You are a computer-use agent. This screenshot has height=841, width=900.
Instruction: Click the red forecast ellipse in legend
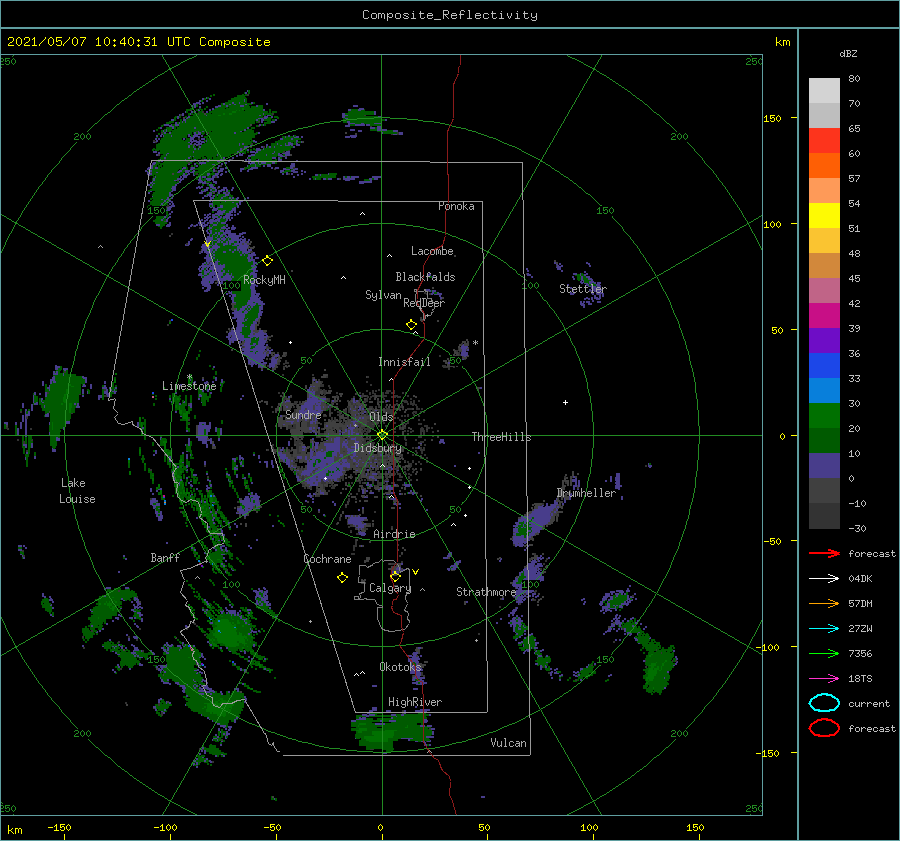[x=824, y=728]
